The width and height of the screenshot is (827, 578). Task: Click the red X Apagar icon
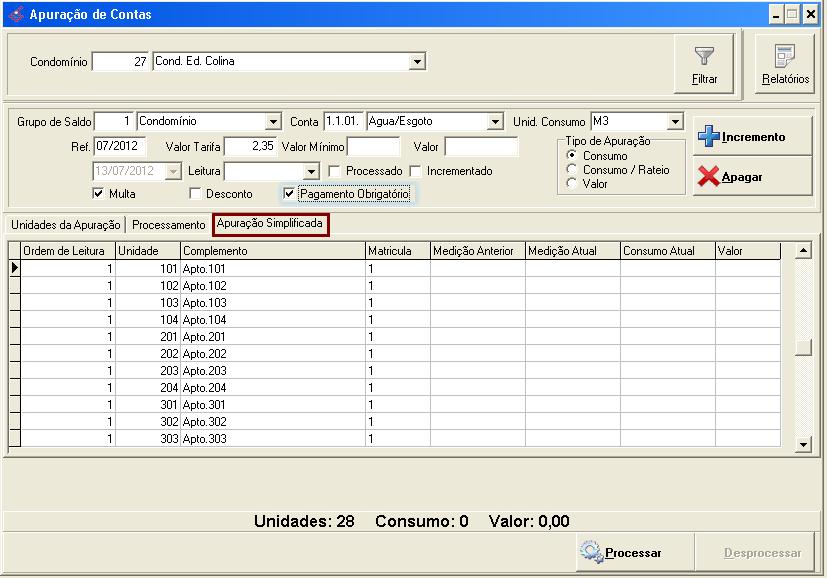point(709,177)
